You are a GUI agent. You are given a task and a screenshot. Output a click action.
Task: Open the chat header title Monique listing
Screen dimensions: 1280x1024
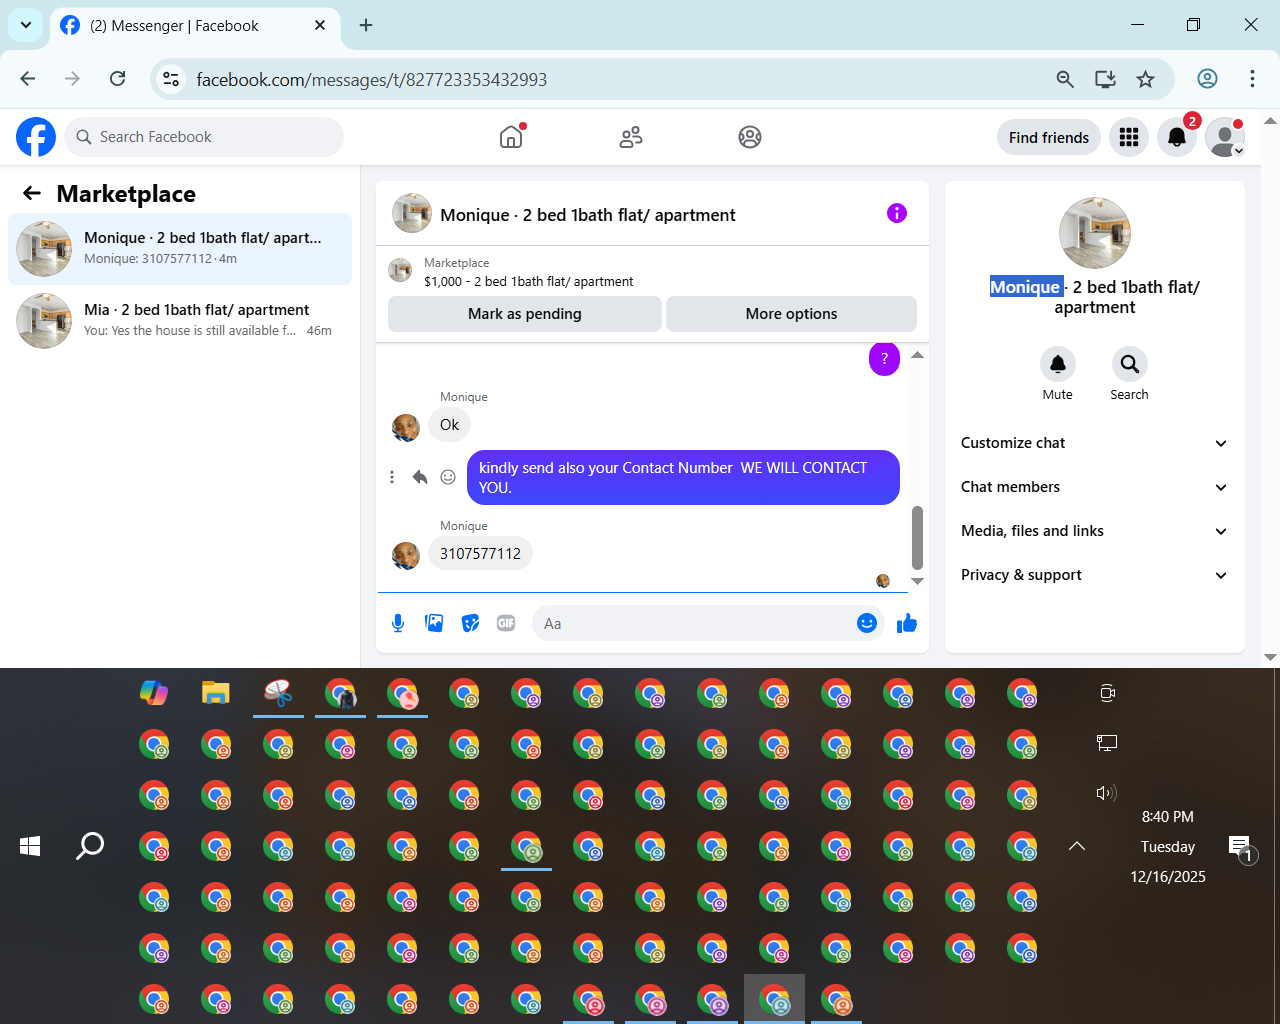point(588,215)
